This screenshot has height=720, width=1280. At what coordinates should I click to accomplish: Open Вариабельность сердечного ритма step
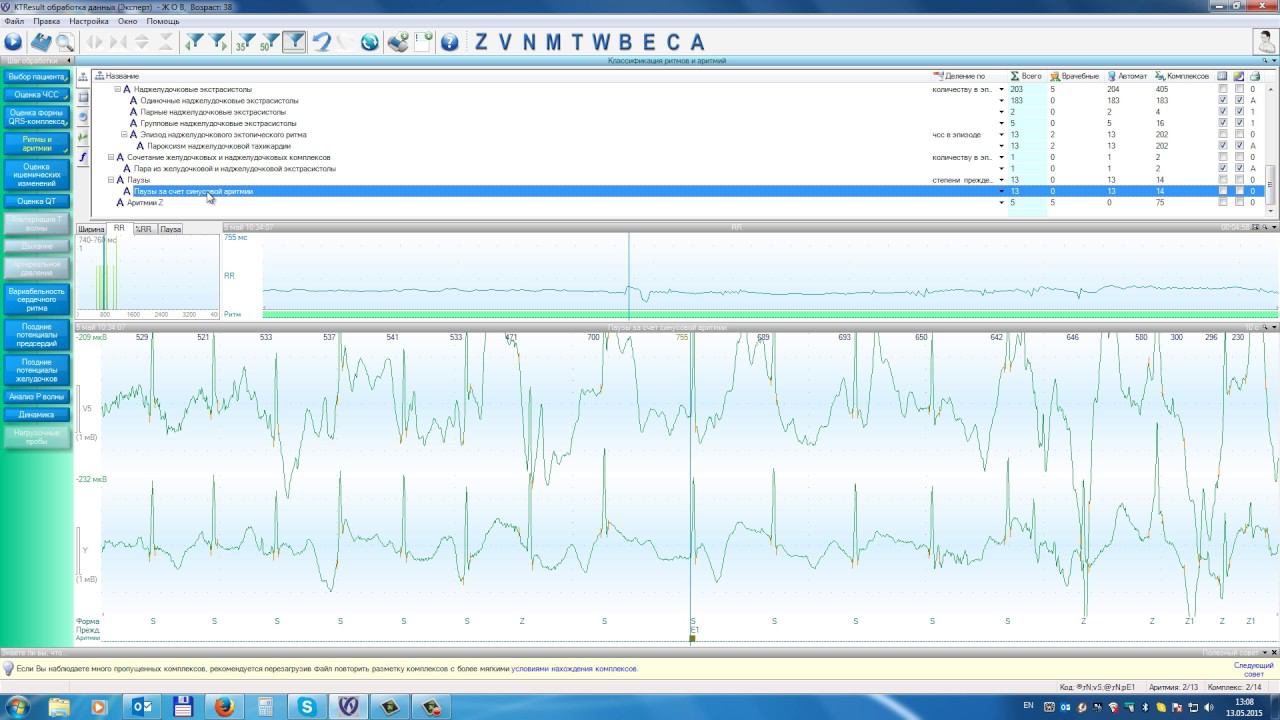[x=36, y=299]
